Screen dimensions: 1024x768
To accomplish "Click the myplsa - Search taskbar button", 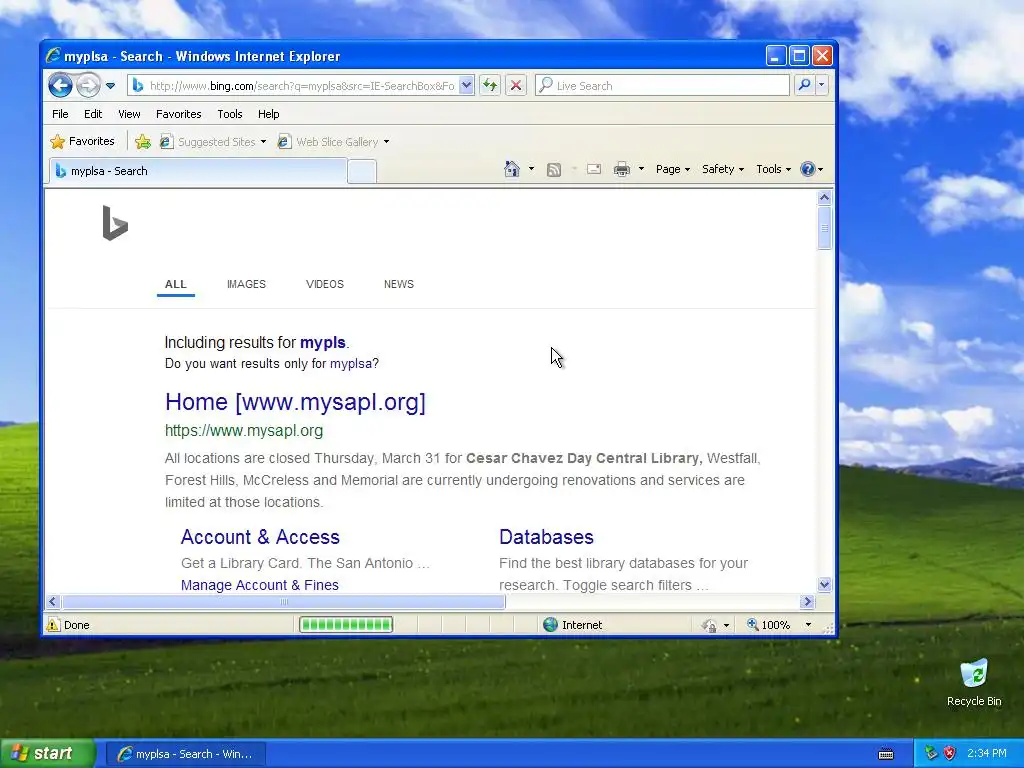I will click(x=186, y=754).
